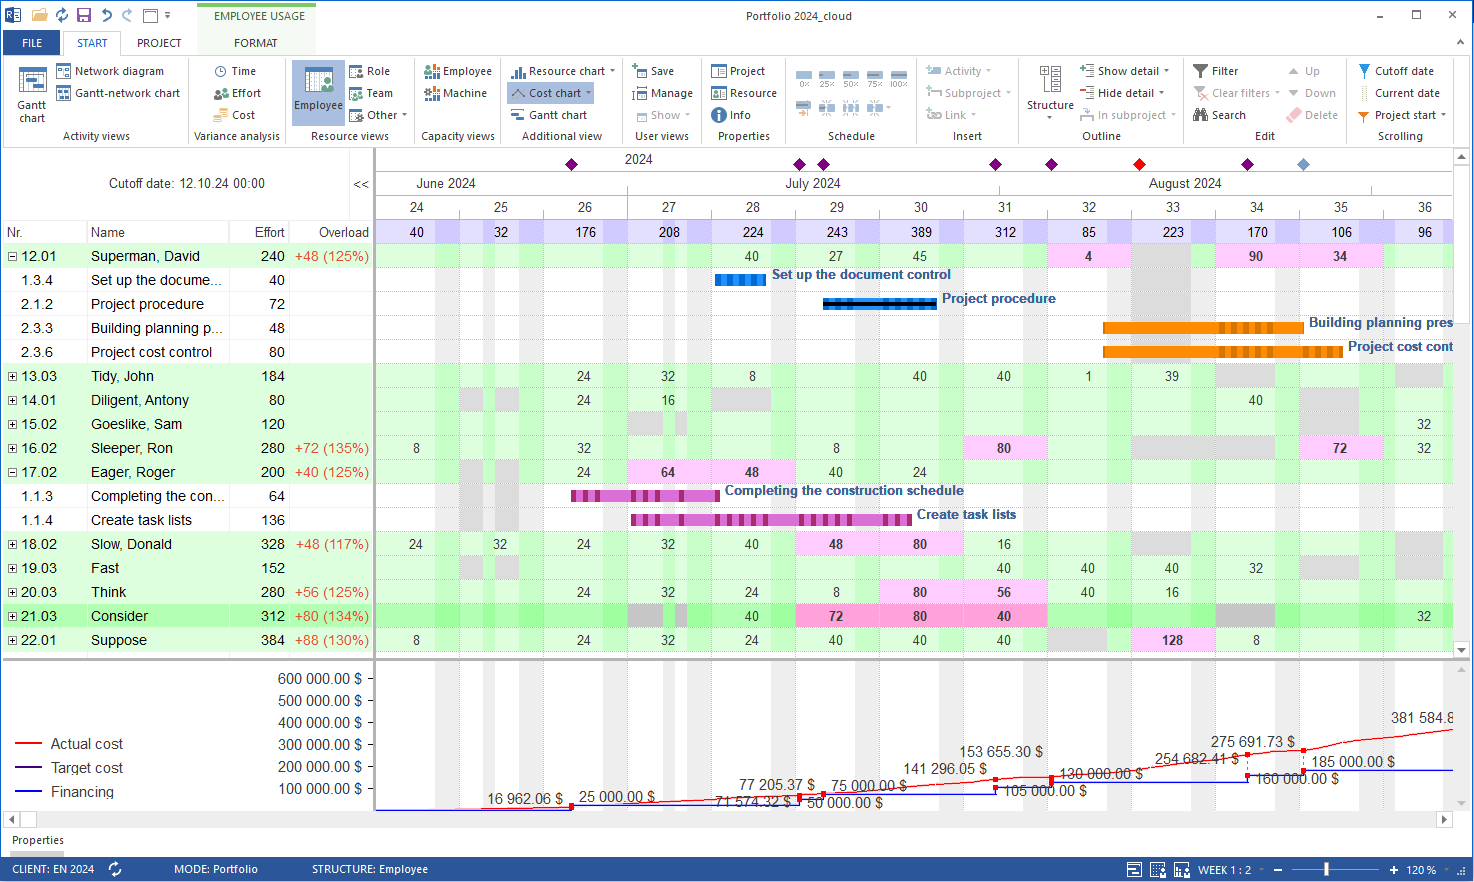Switch to the PROJECT ribbon tab
1474x882 pixels.
click(x=159, y=43)
